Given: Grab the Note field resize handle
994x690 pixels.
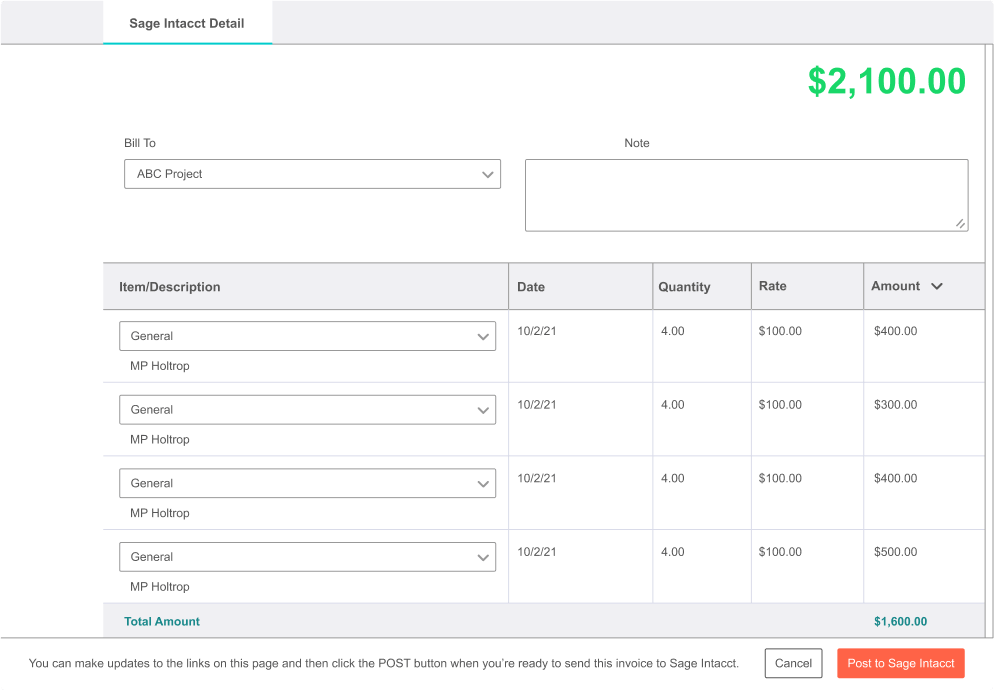Looking at the screenshot, I should [960, 223].
